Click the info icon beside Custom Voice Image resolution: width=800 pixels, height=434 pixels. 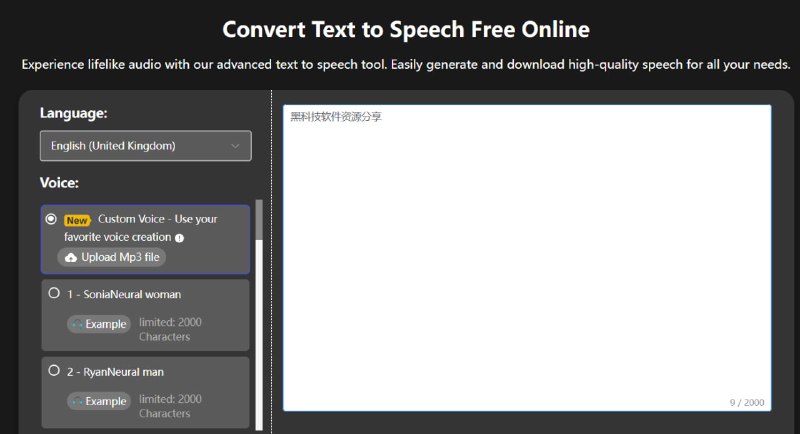point(180,238)
